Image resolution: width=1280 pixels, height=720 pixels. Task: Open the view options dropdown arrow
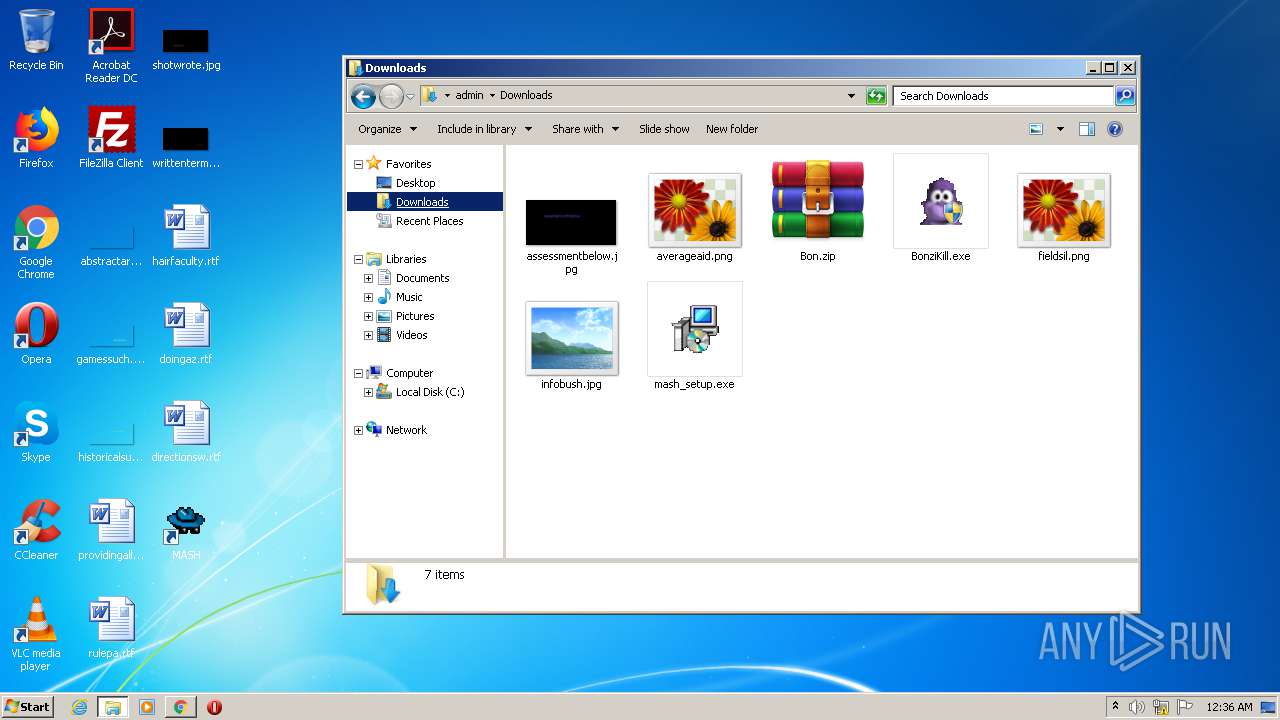tap(1060, 129)
